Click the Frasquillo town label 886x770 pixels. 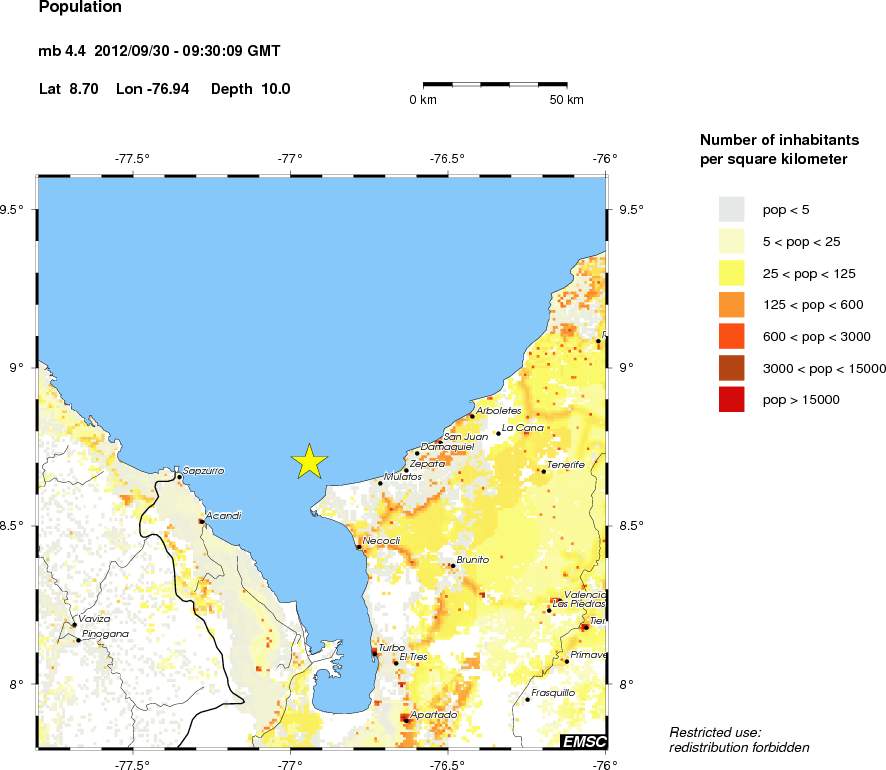553,691
